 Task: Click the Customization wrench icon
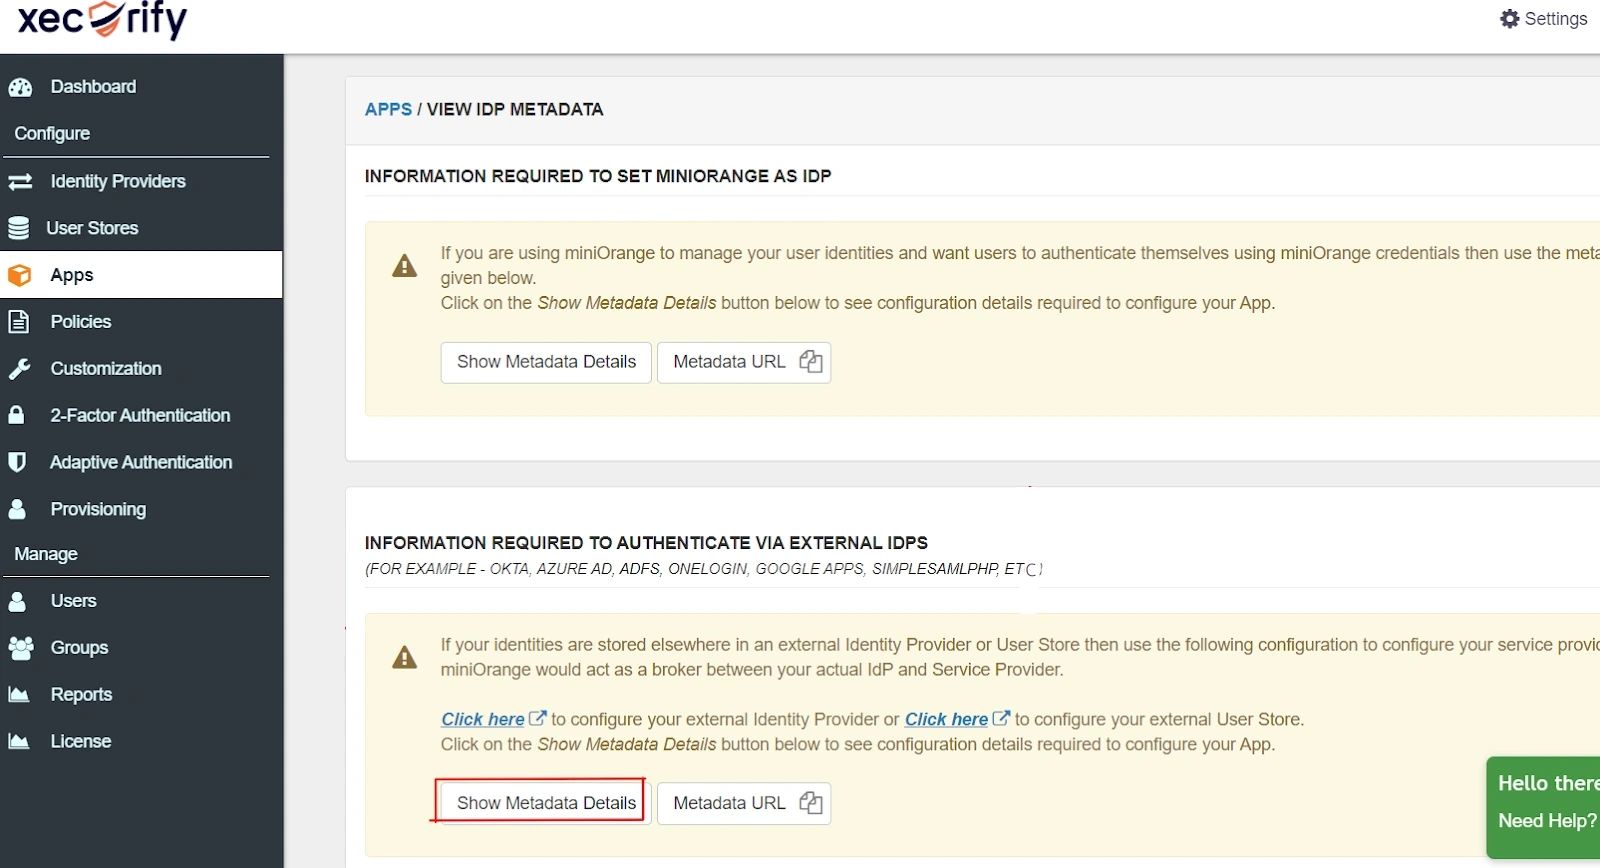pos(19,369)
